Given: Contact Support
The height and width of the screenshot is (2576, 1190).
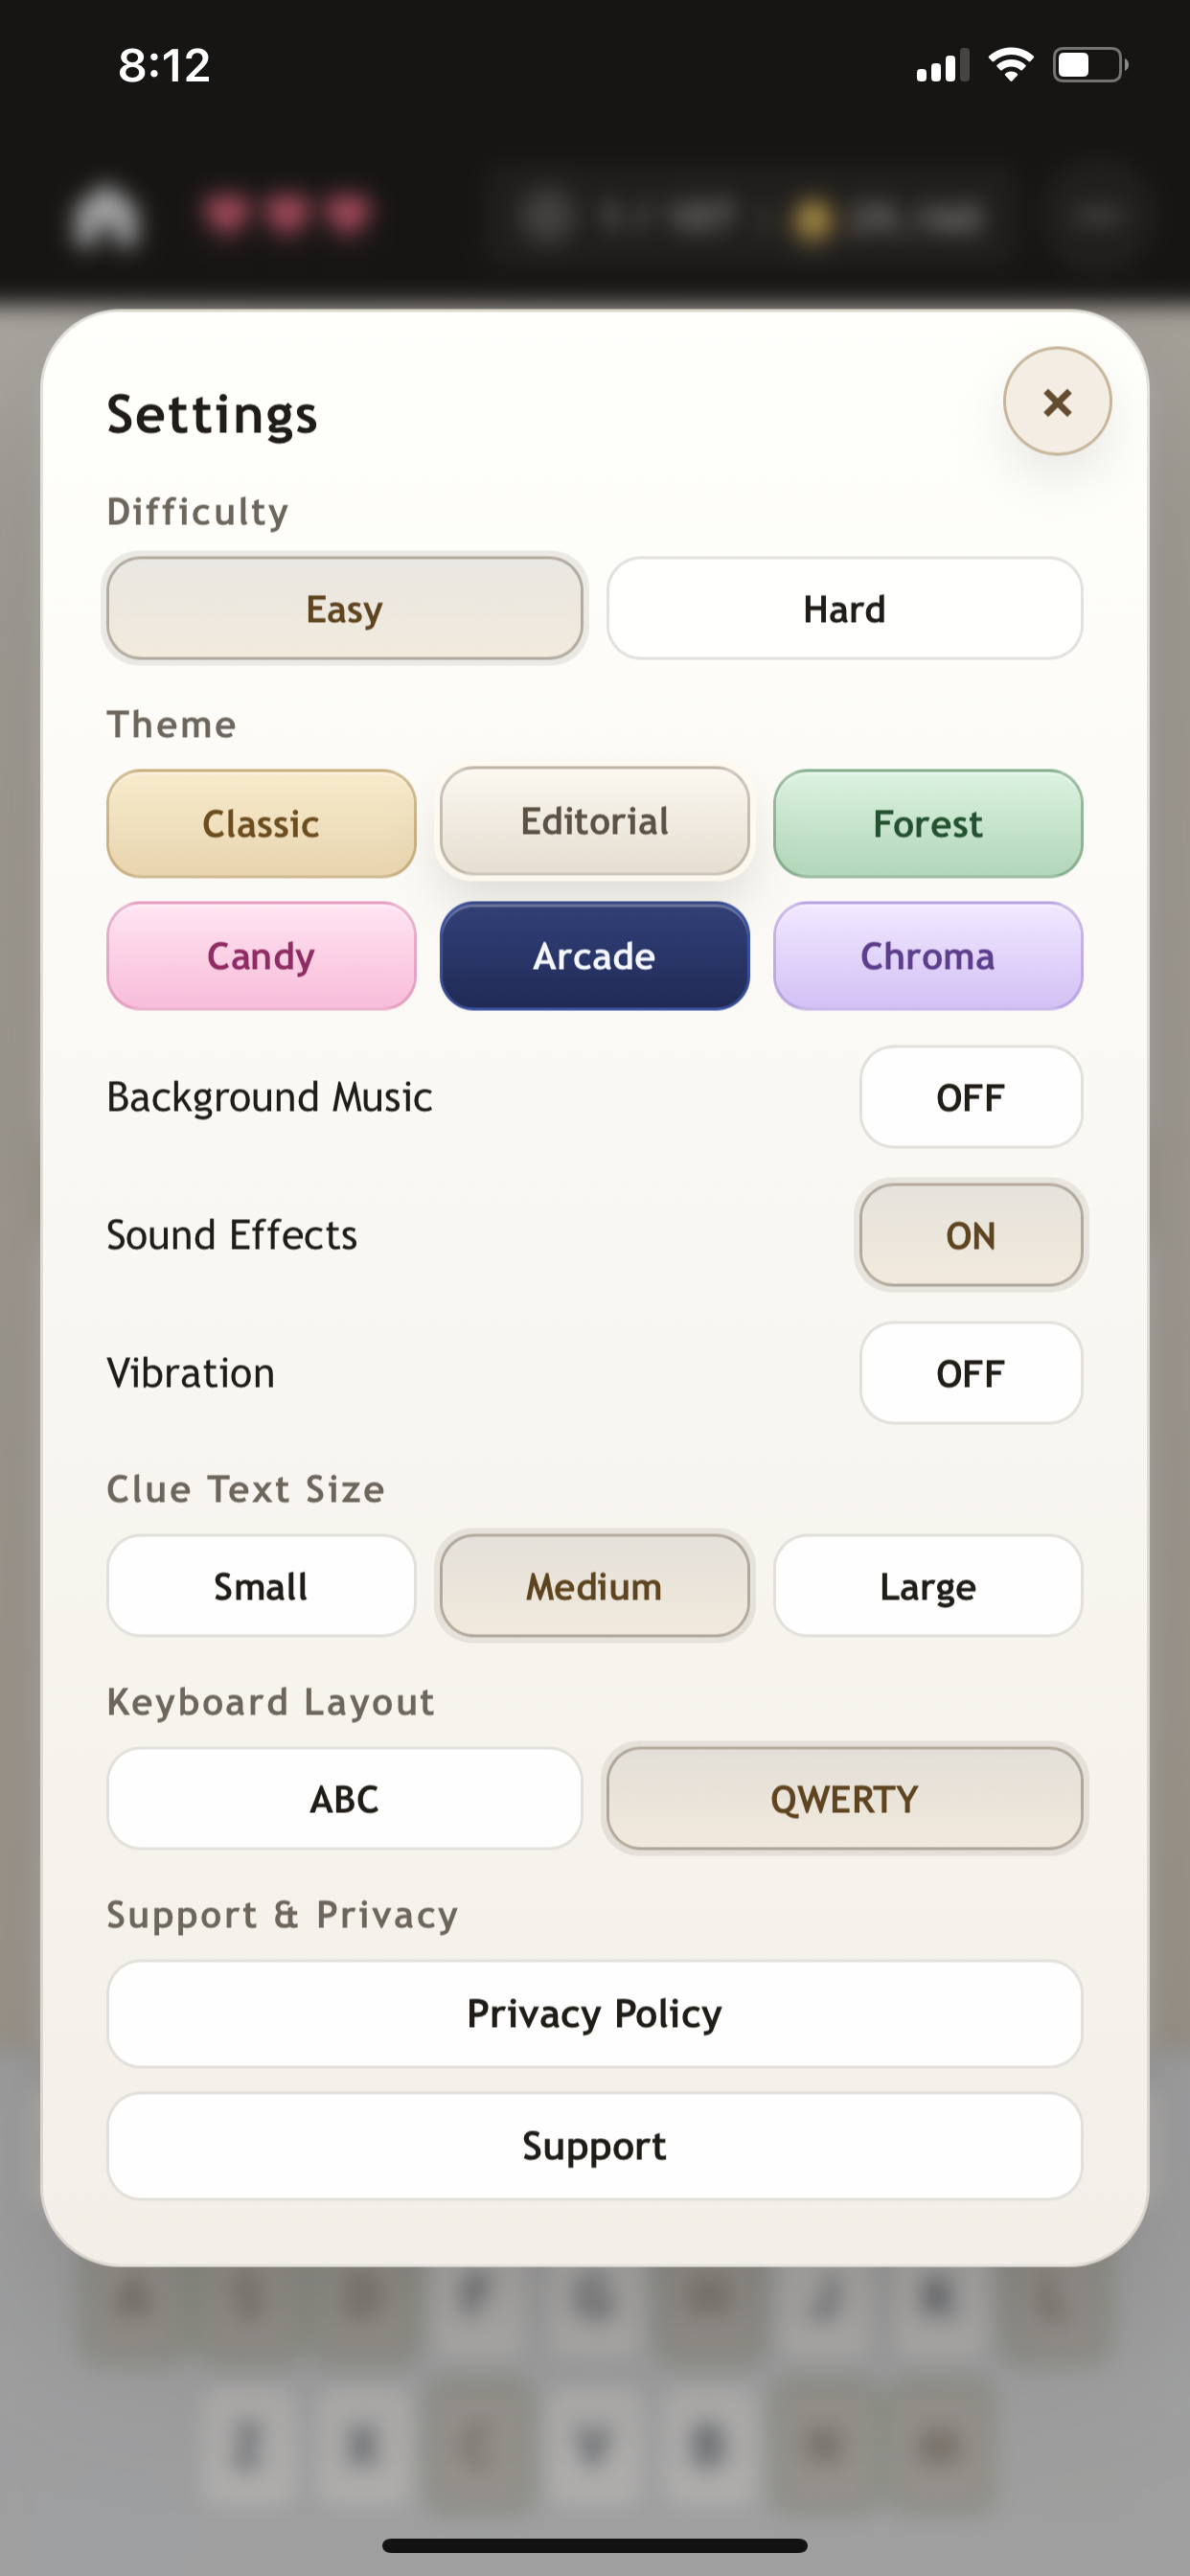Looking at the screenshot, I should 594,2144.
